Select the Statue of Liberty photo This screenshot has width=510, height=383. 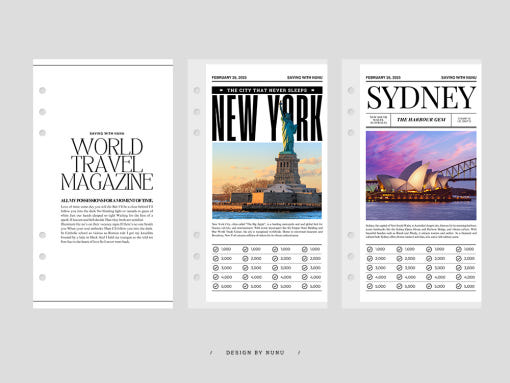pos(267,180)
